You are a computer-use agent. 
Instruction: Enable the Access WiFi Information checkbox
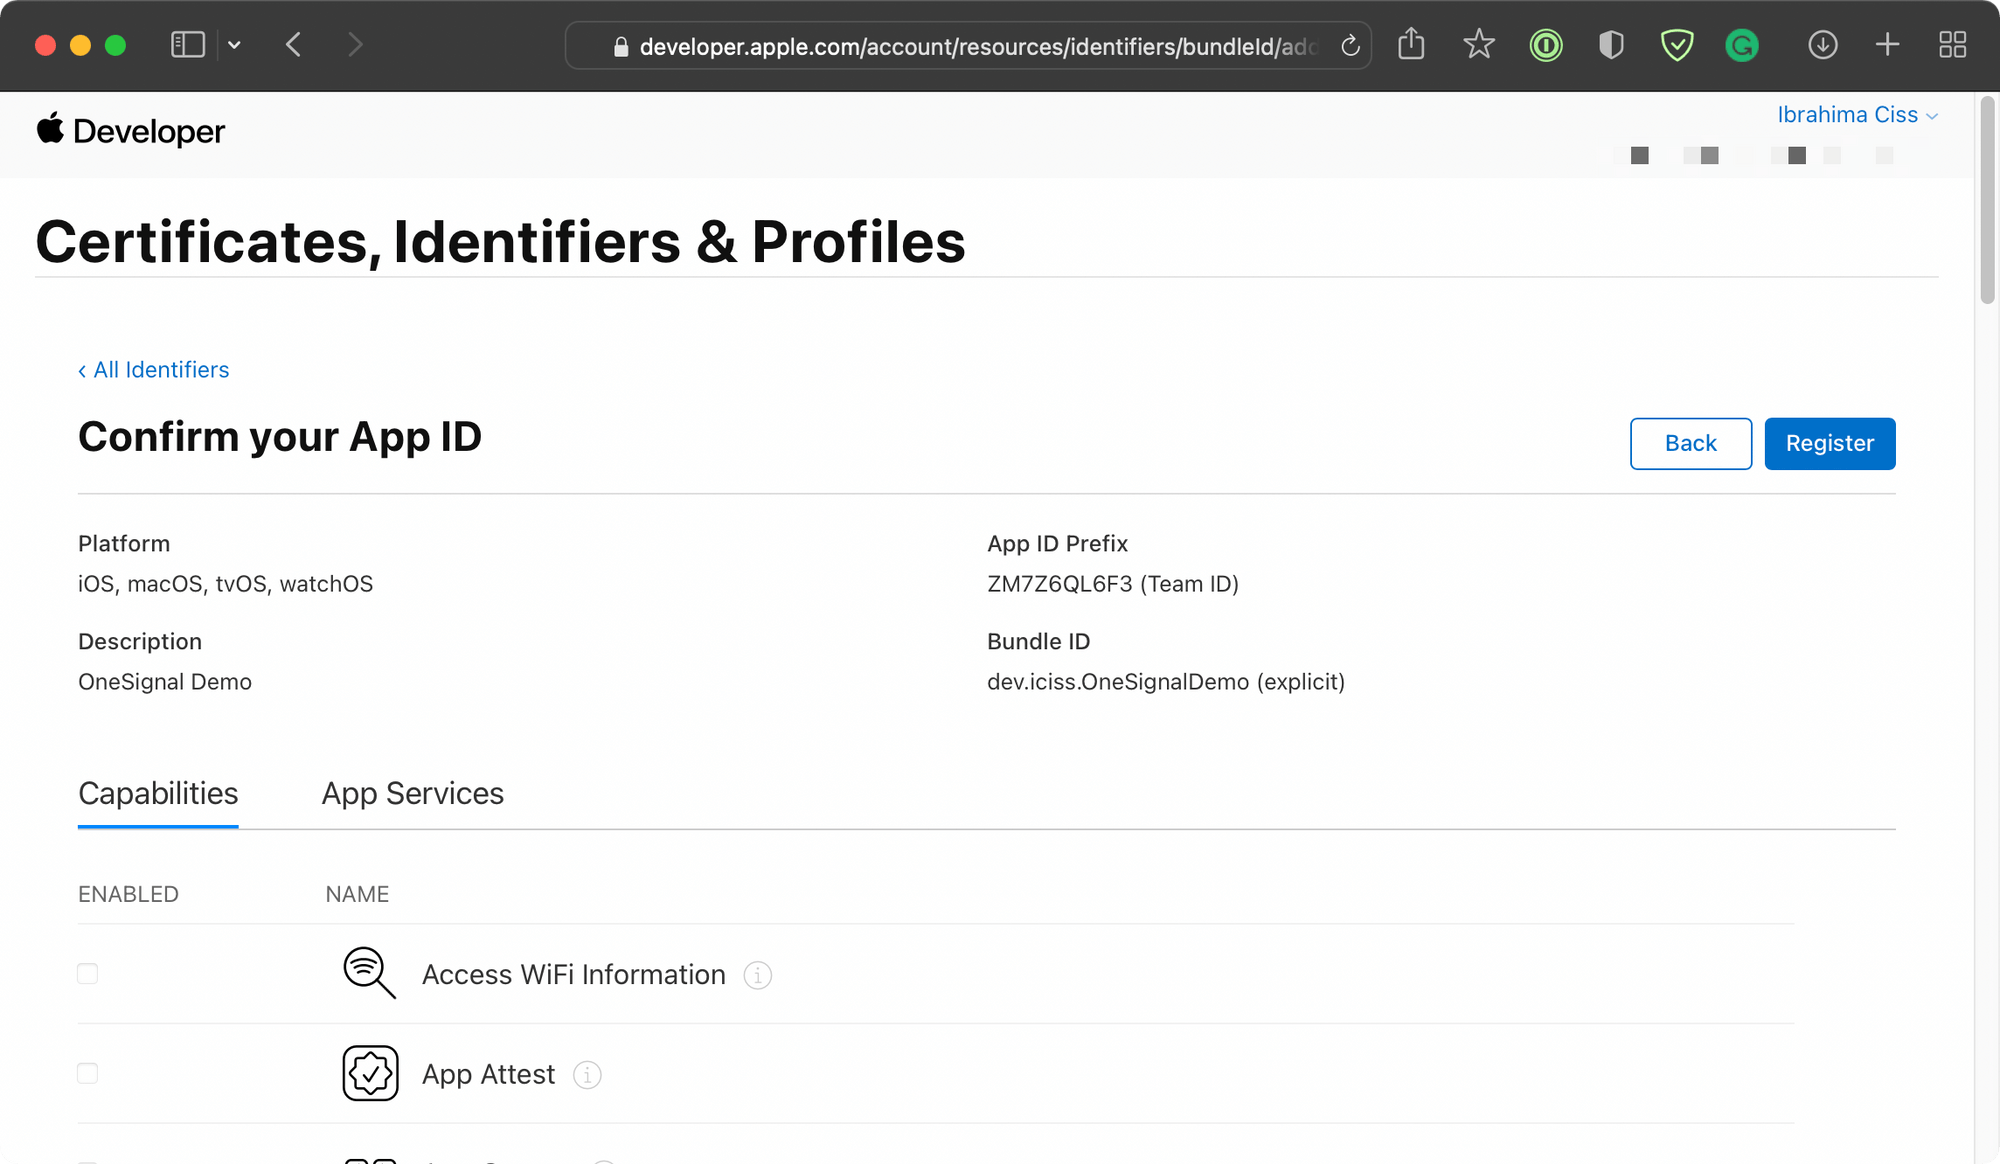88,974
